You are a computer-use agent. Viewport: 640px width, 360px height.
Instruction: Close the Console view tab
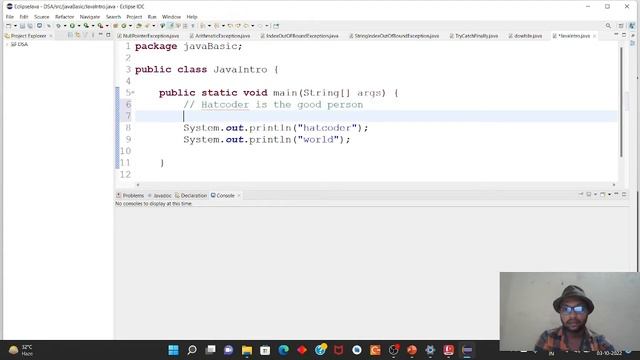[x=239, y=196]
